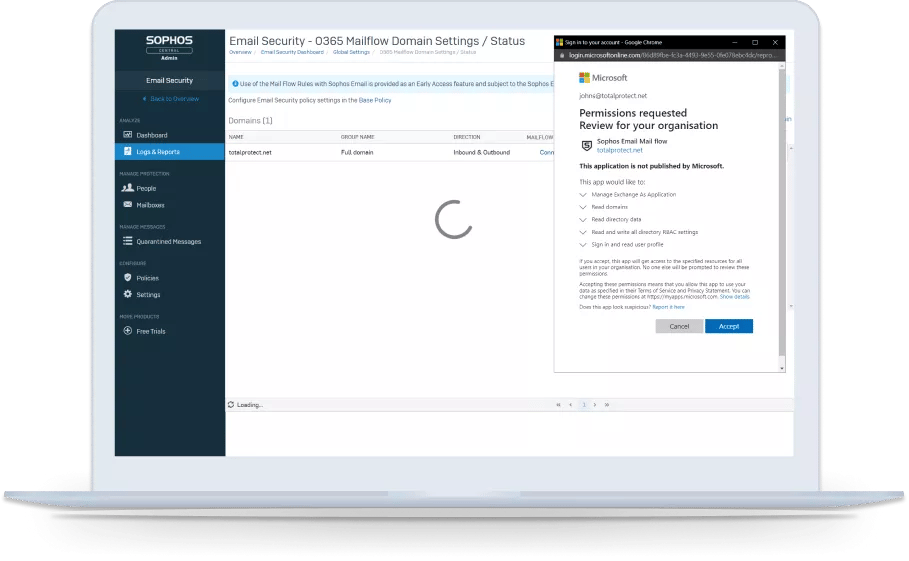Click the Cancel button in Microsoft popup
The height and width of the screenshot is (561, 909).
(679, 326)
